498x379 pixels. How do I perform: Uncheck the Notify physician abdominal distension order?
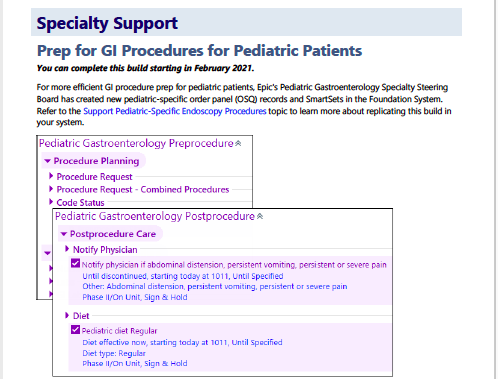(x=75, y=264)
